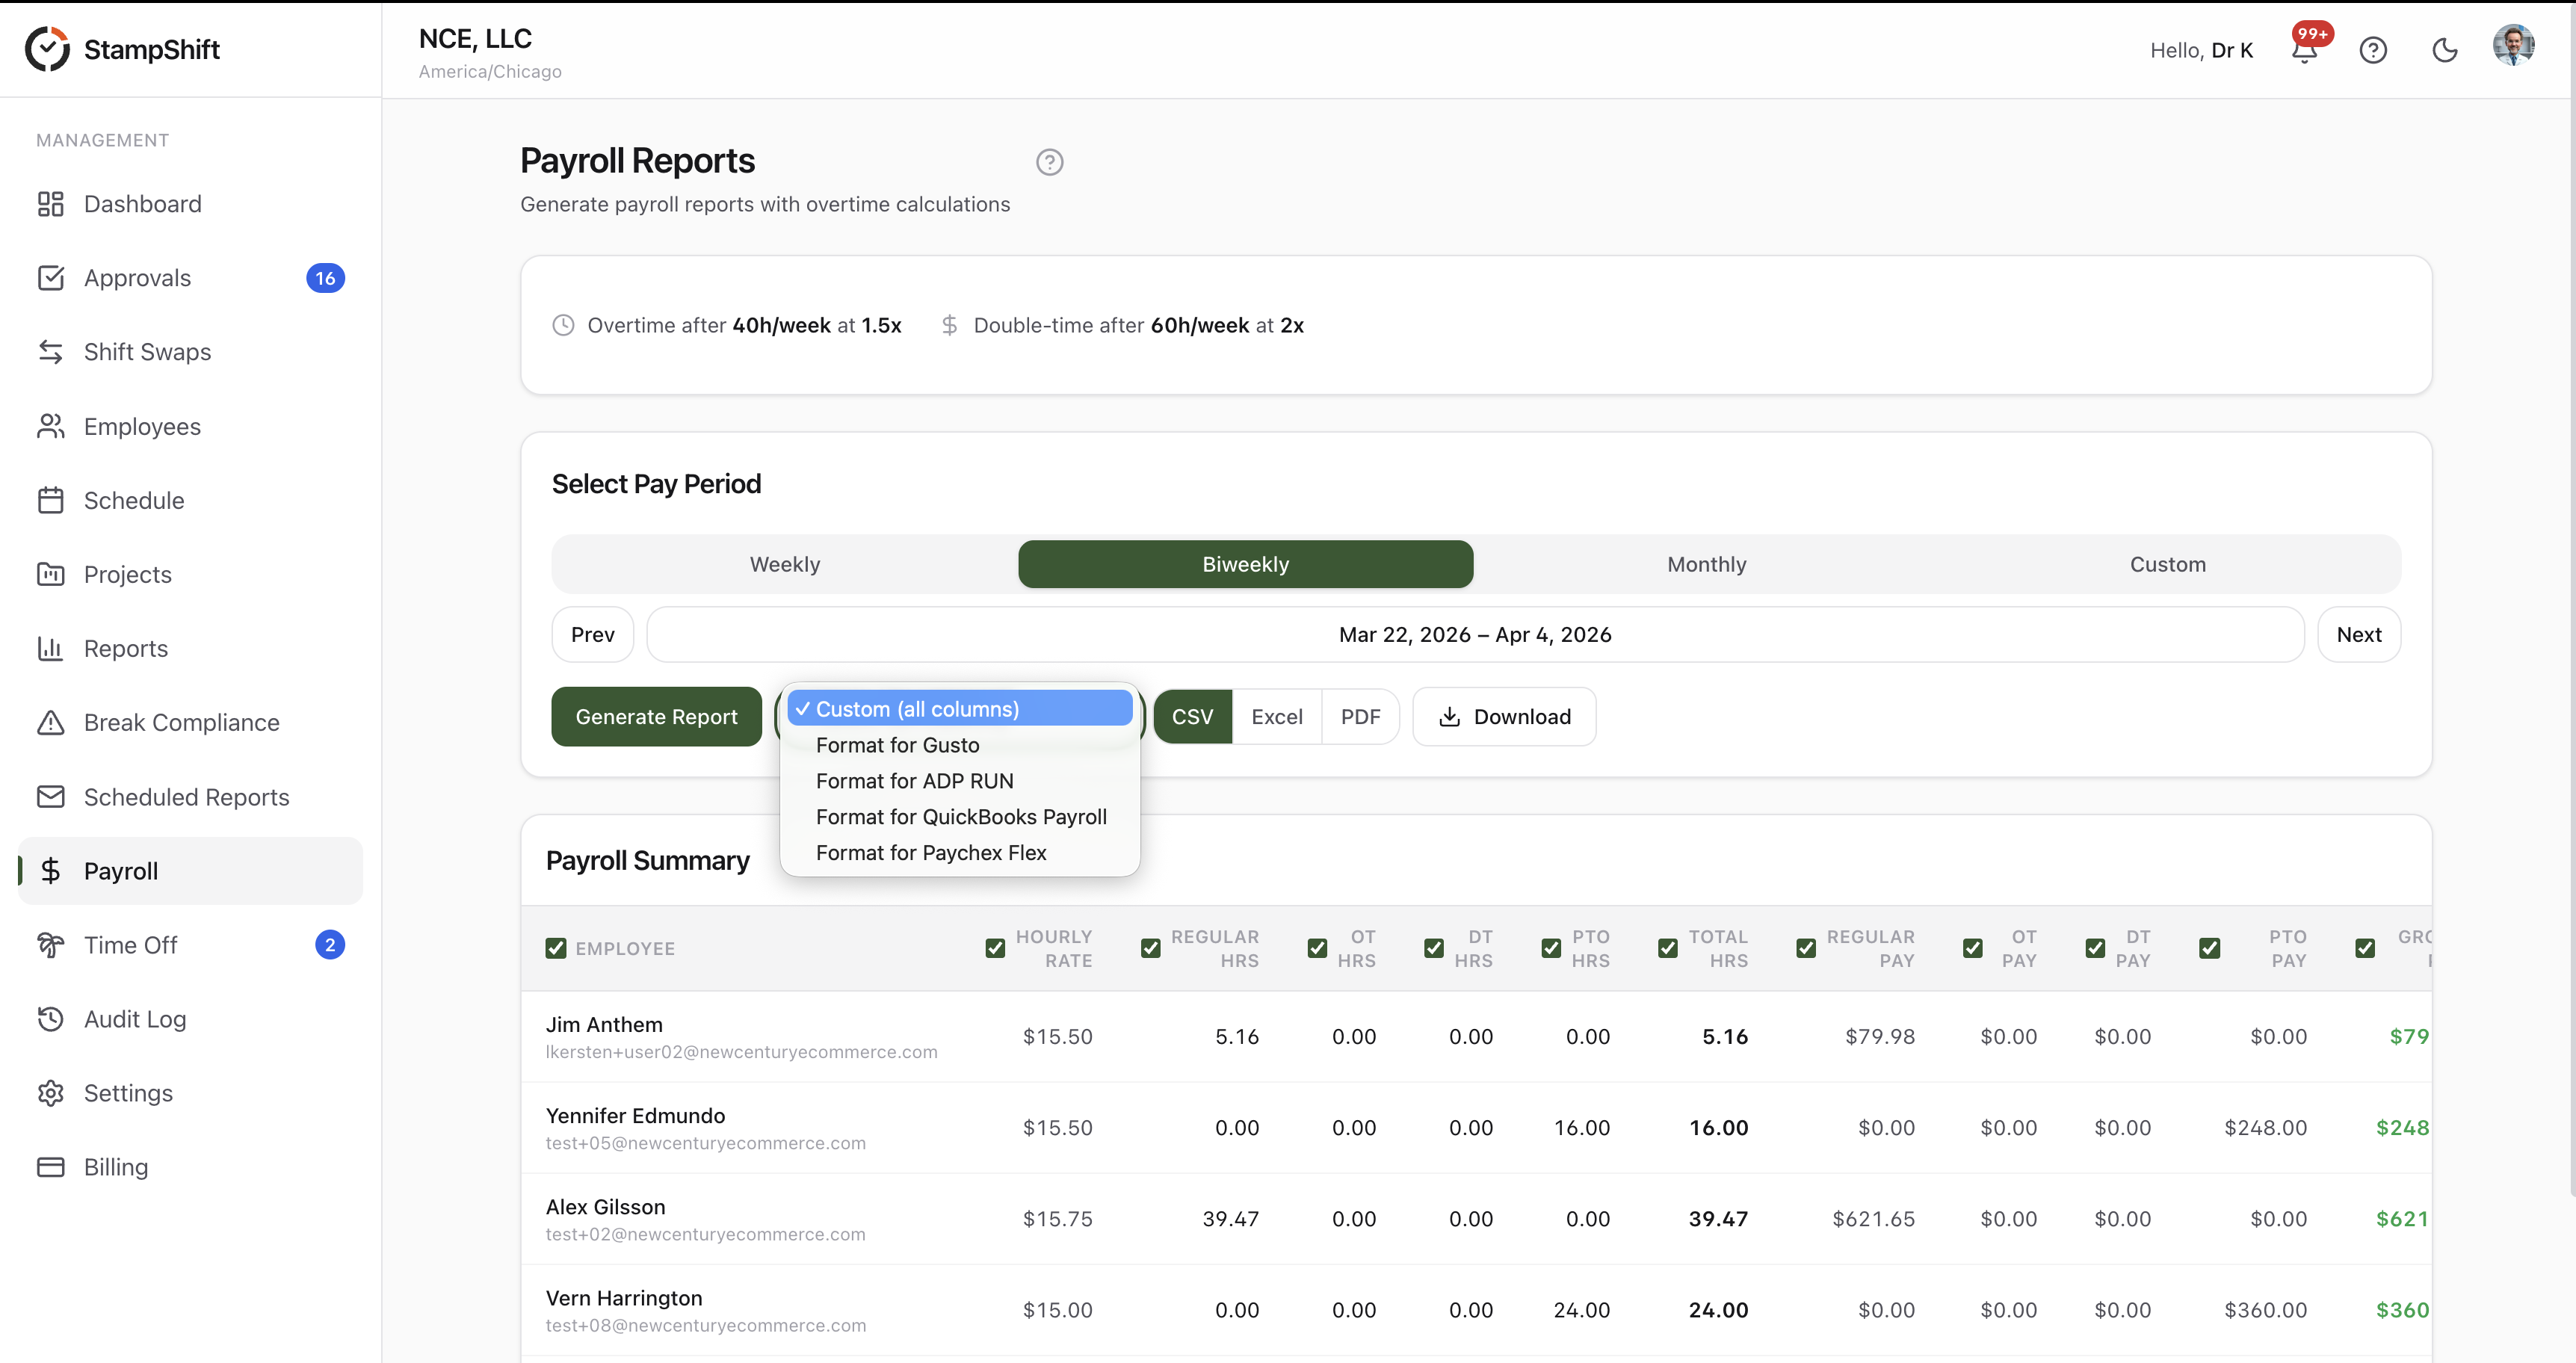Screen dimensions: 2576x1363
Task: Go to Dashboard in the sidebar
Action: [190, 204]
